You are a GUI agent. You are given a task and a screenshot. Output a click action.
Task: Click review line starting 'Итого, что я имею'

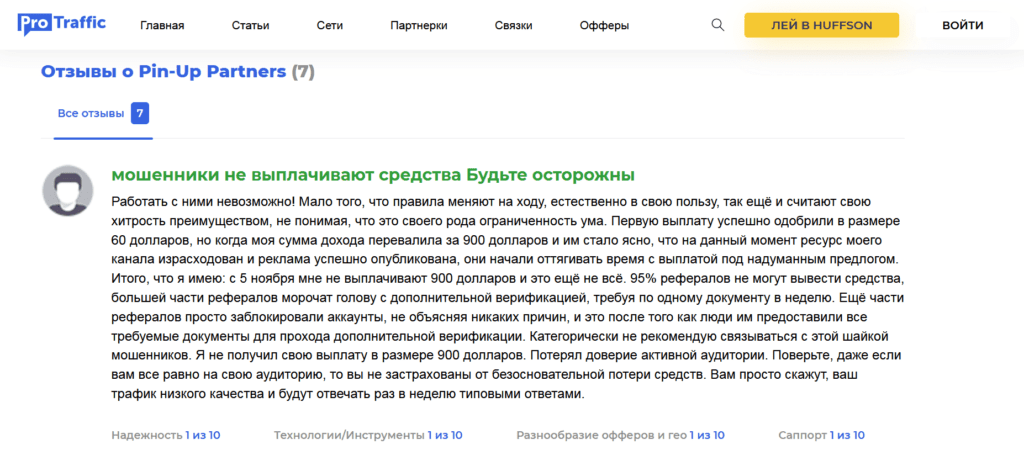(x=507, y=278)
